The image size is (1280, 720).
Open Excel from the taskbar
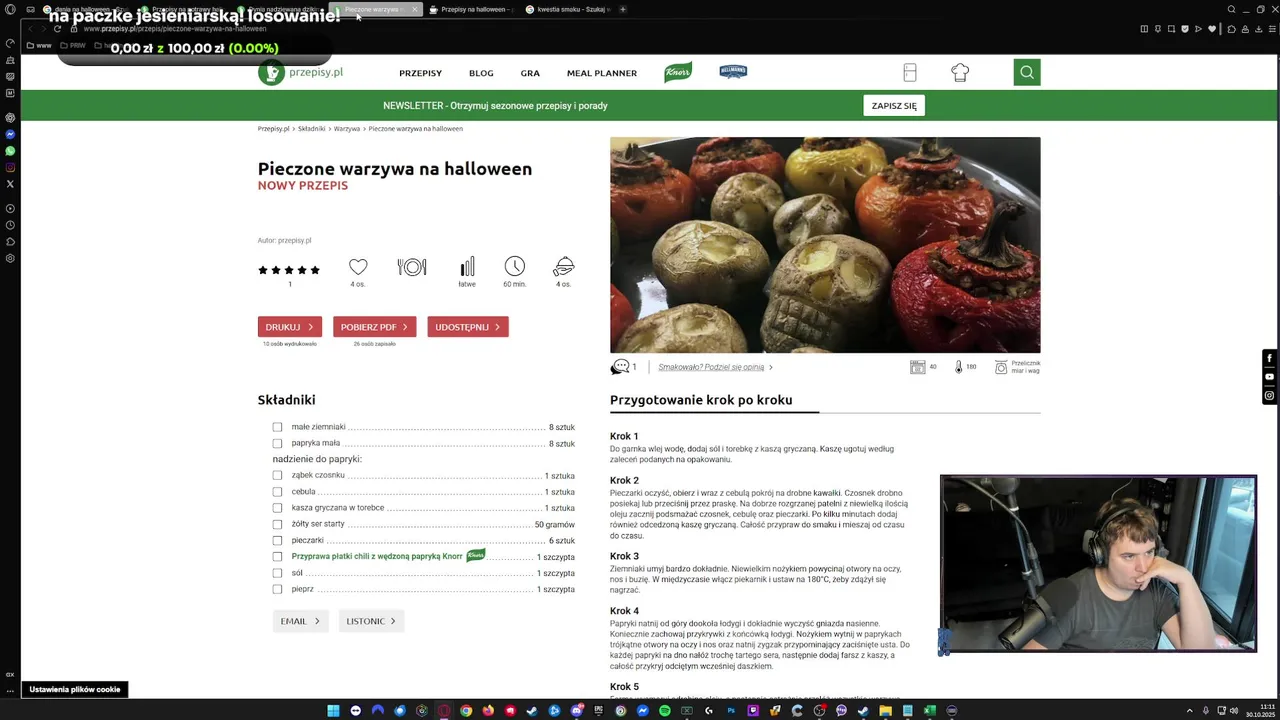pyautogui.click(x=929, y=711)
